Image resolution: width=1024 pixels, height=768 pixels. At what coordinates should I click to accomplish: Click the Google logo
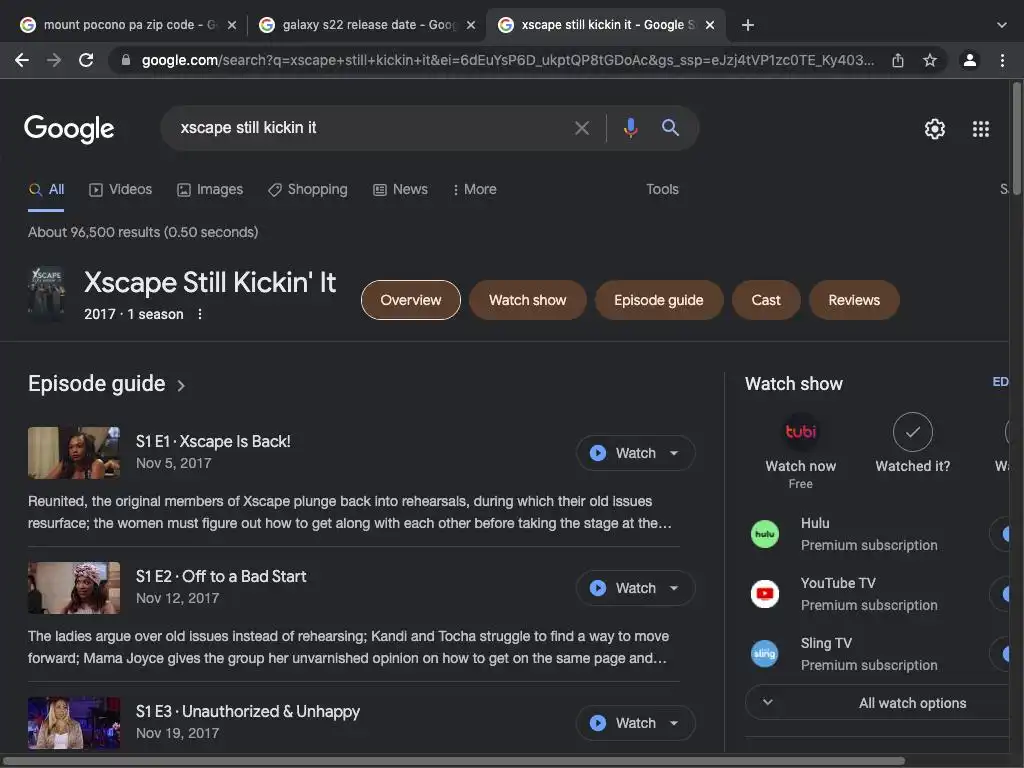(x=69, y=129)
